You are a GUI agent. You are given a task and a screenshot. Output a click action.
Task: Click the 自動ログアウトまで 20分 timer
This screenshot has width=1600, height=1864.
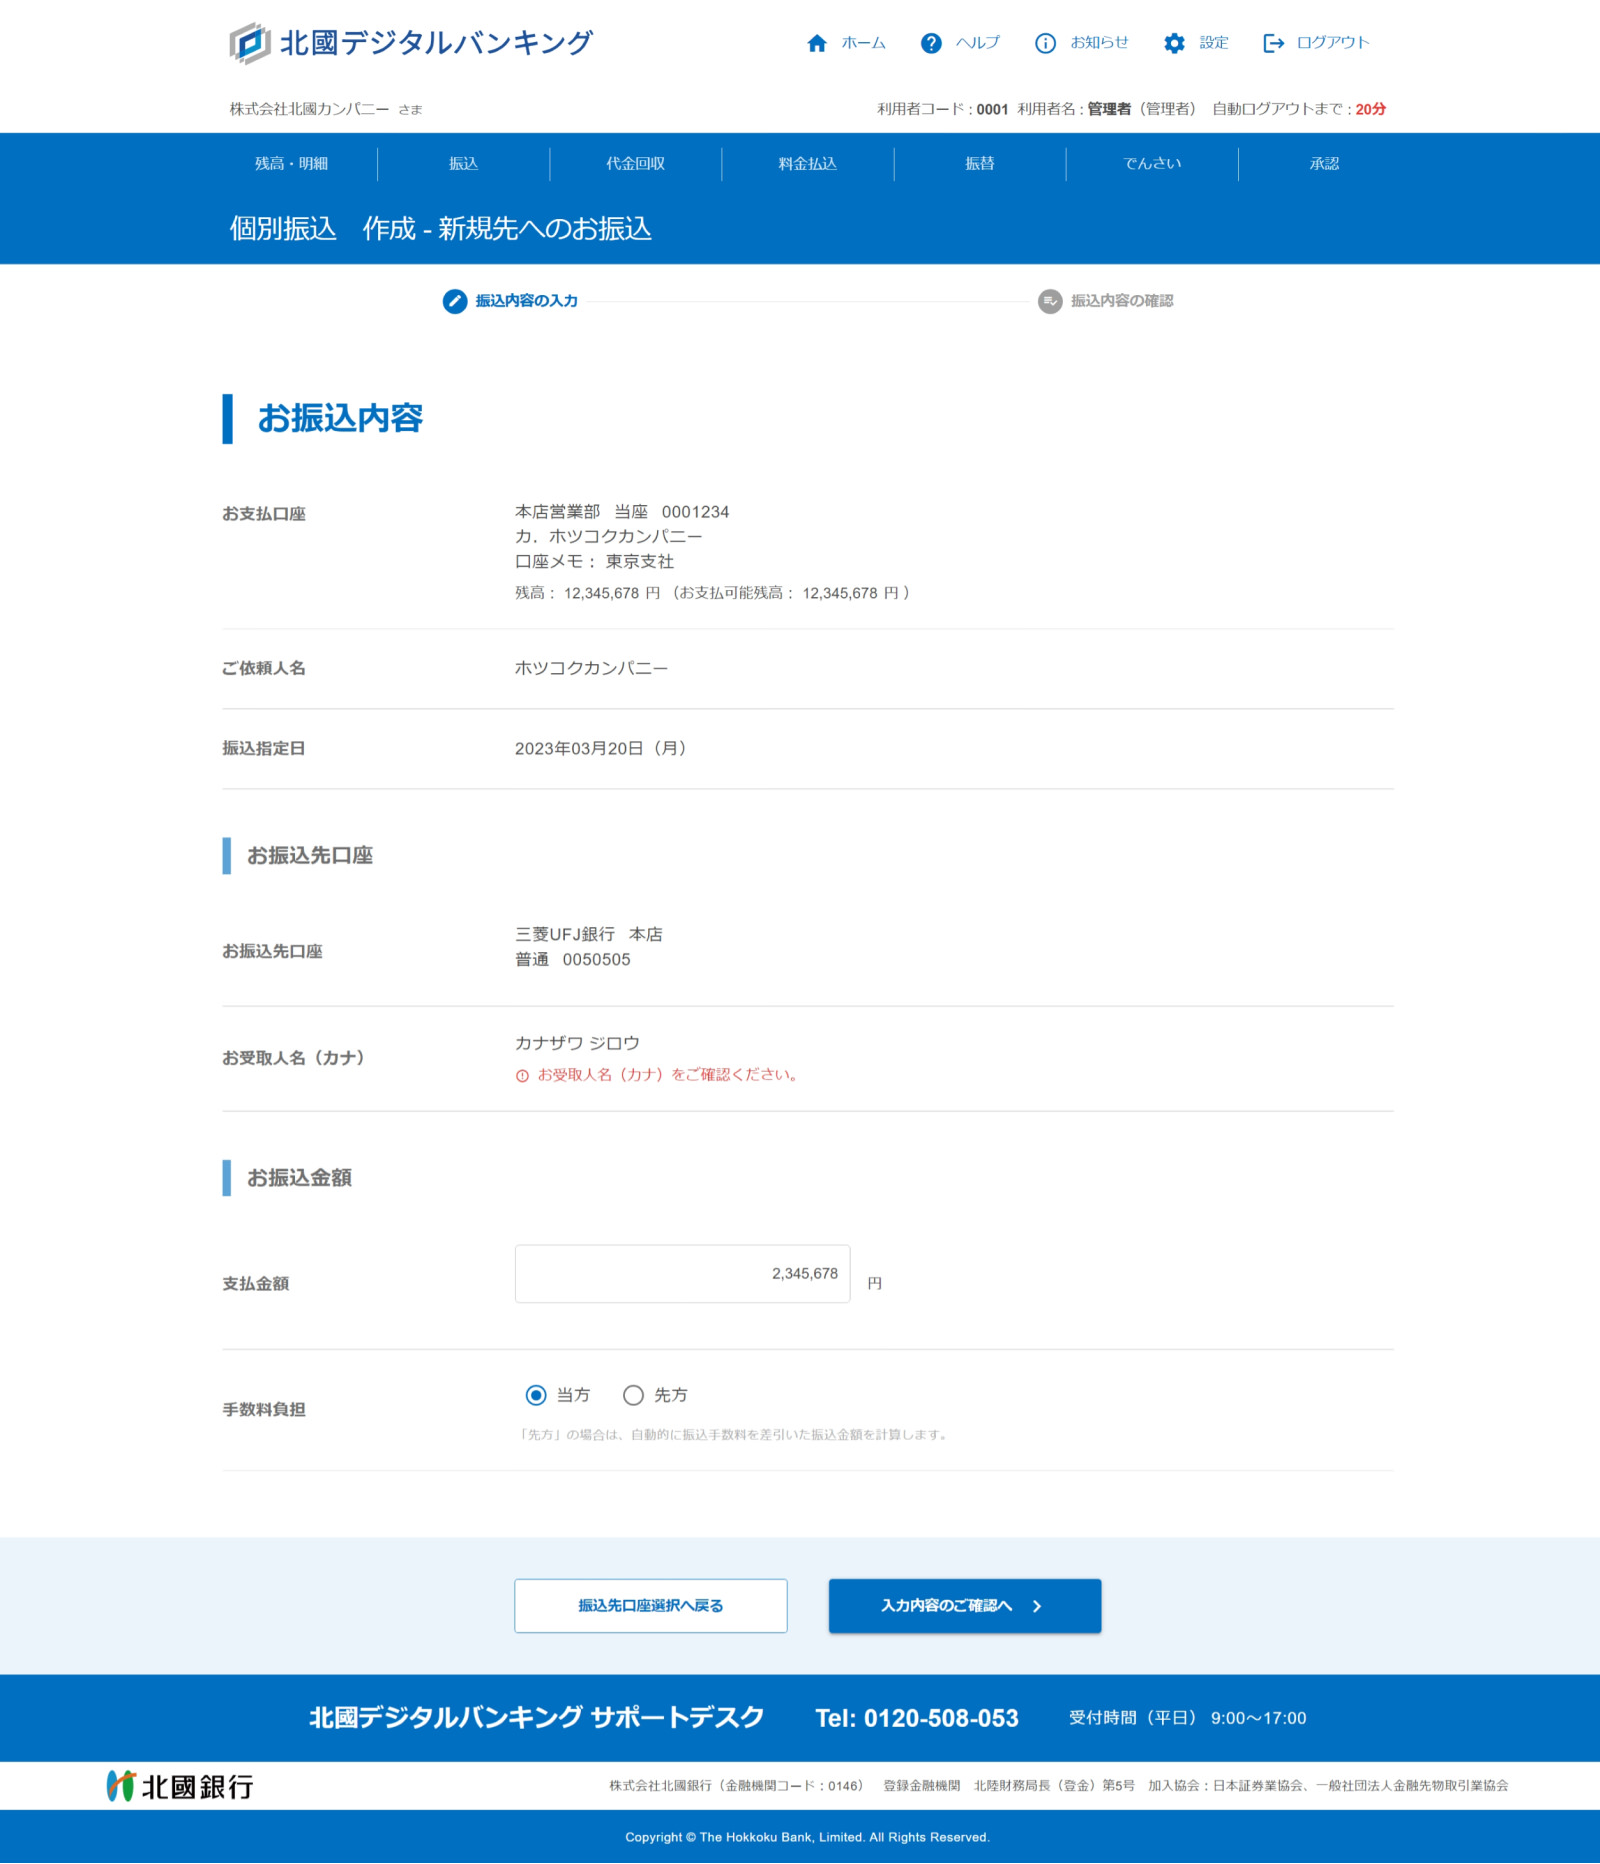coord(1299,109)
